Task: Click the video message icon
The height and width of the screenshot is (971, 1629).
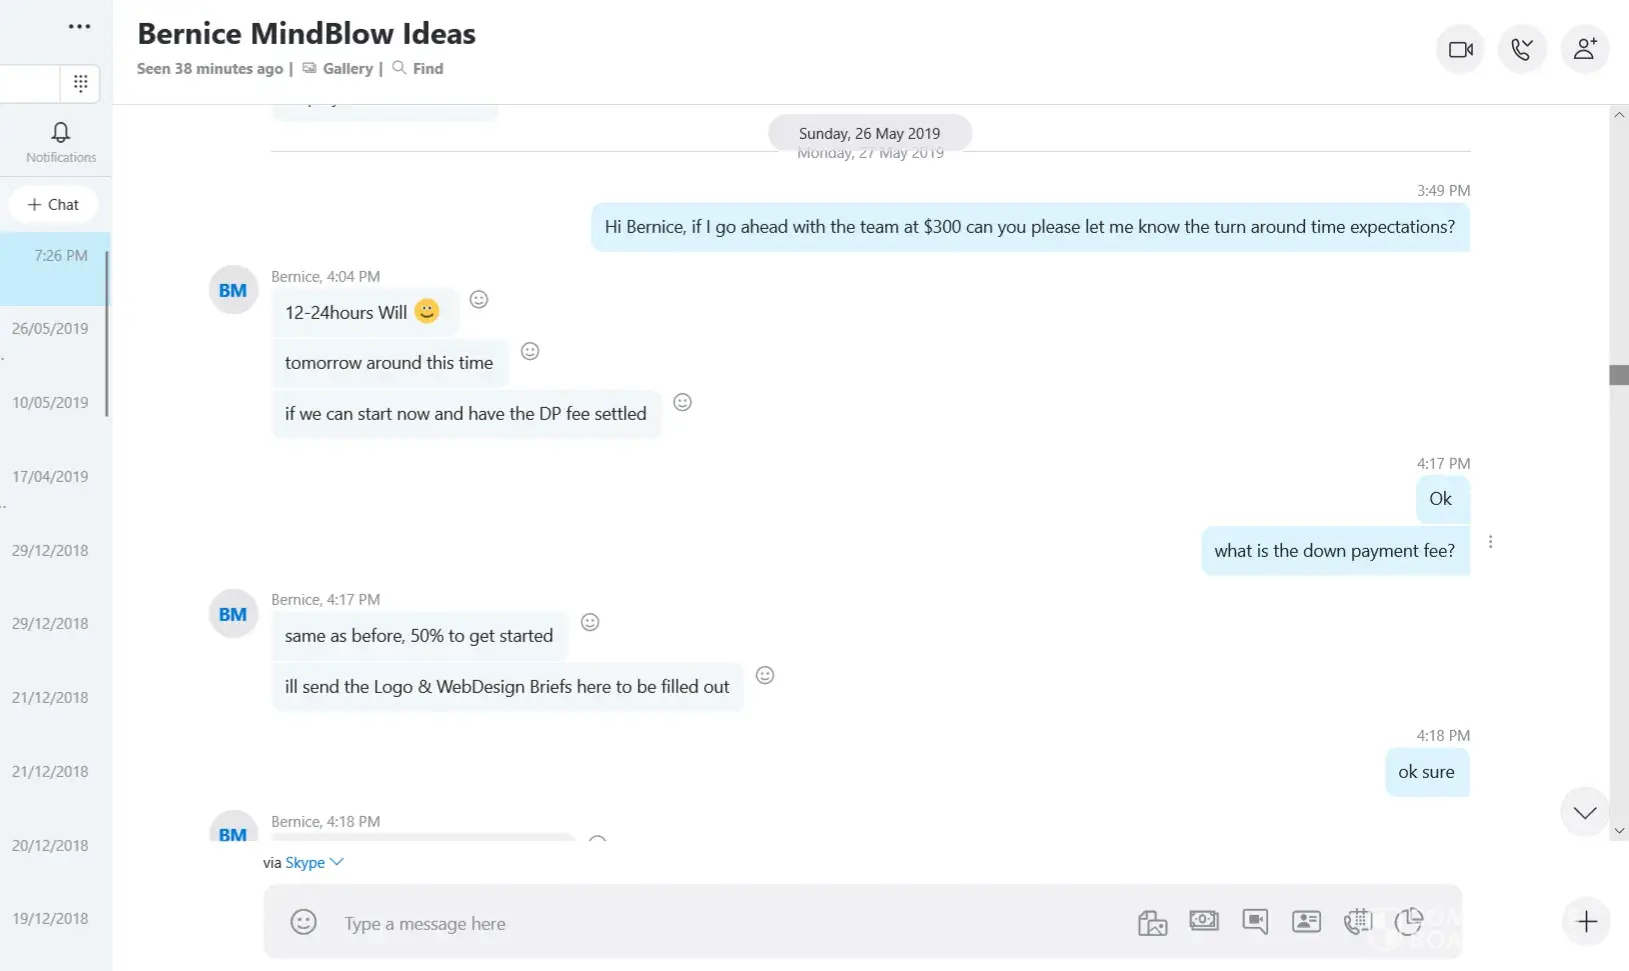Action: point(1255,921)
